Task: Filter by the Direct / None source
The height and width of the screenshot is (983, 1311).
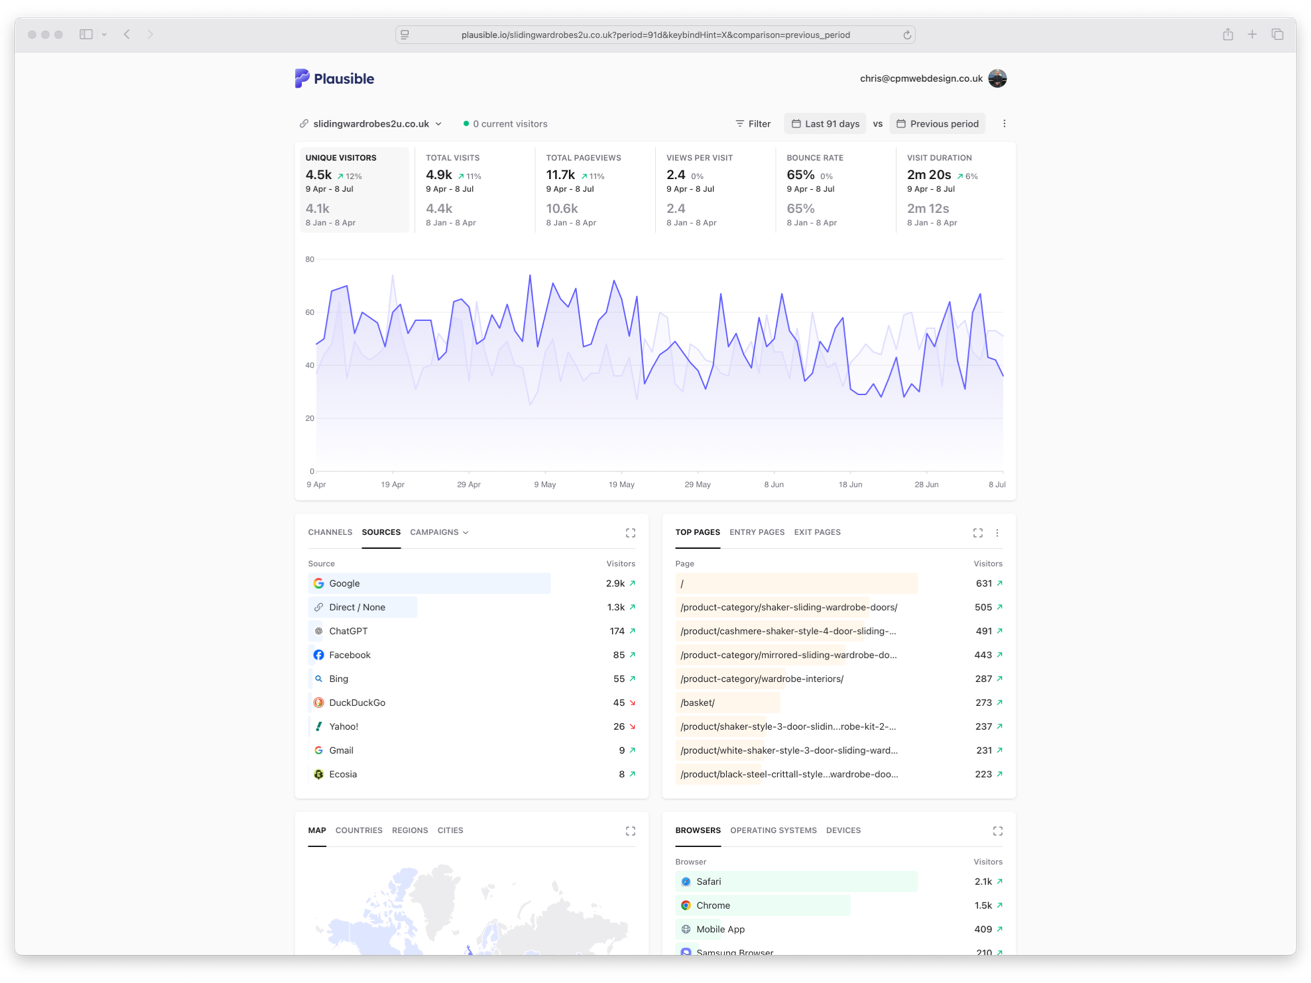Action: 471,607
